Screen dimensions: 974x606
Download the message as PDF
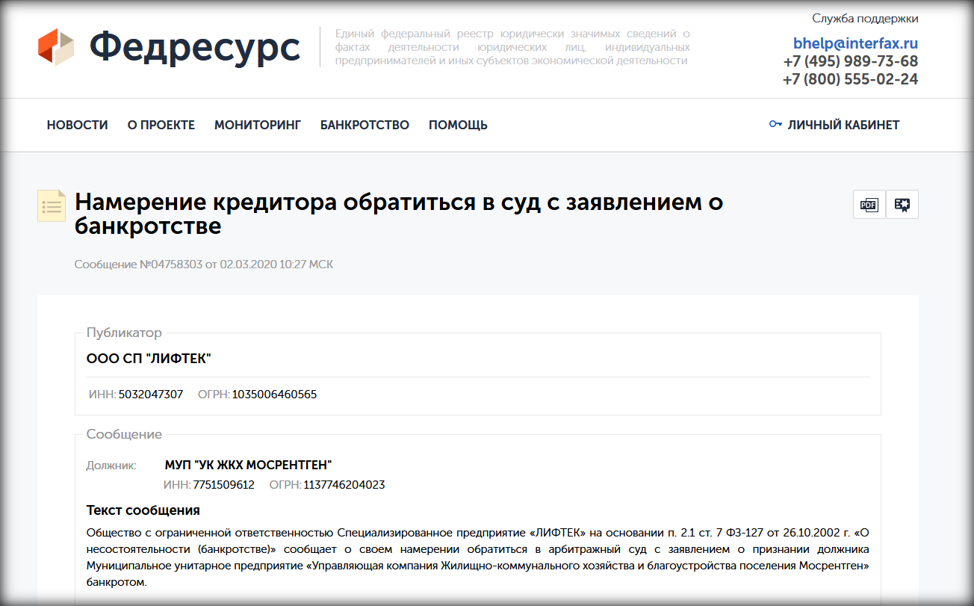tap(869, 204)
